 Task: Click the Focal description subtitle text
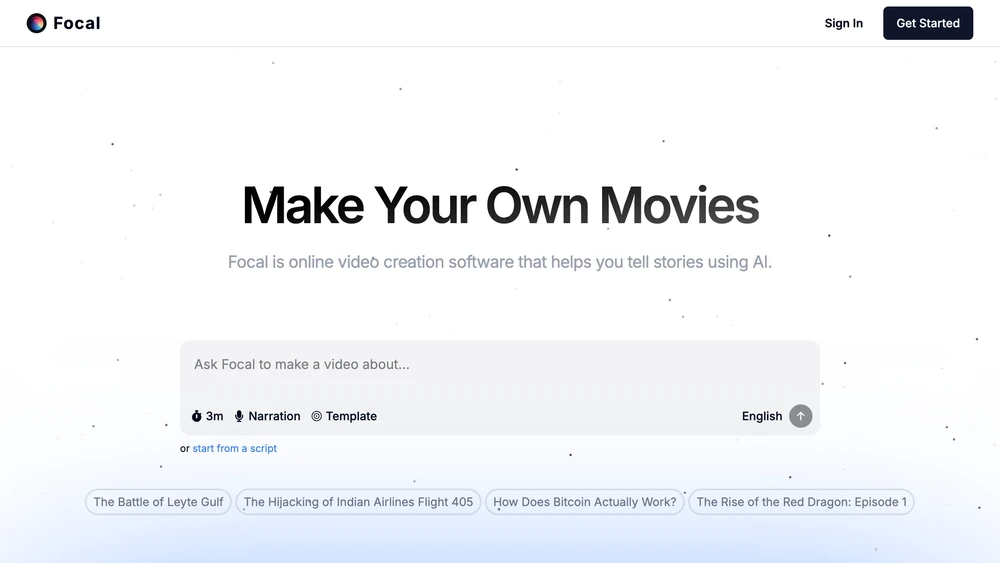[500, 262]
